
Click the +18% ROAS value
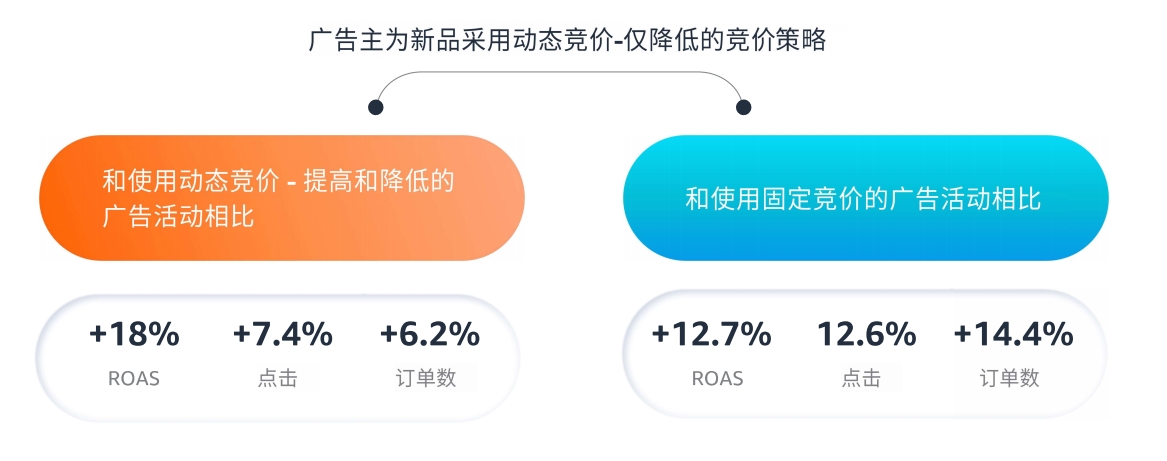[x=134, y=334]
